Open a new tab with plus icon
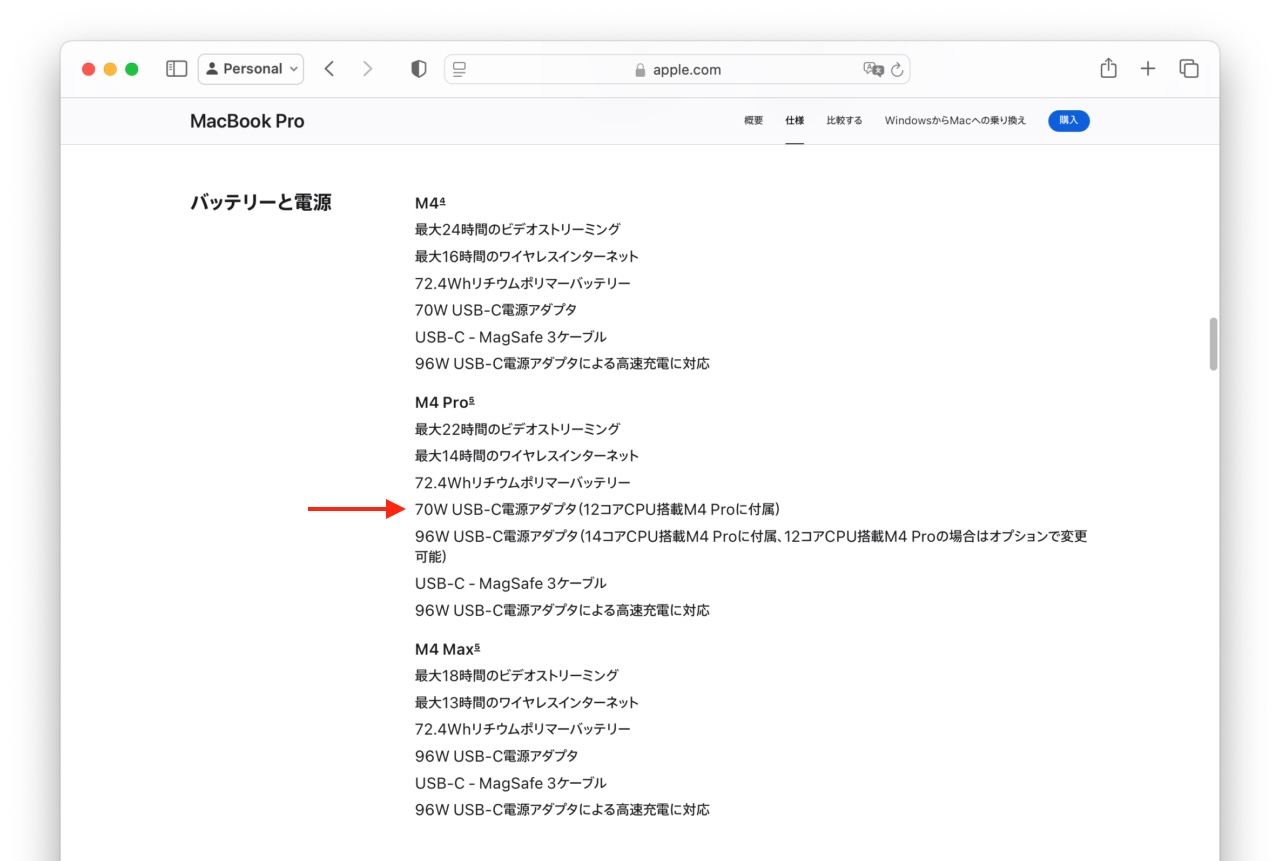This screenshot has width=1280, height=861. tap(1148, 69)
